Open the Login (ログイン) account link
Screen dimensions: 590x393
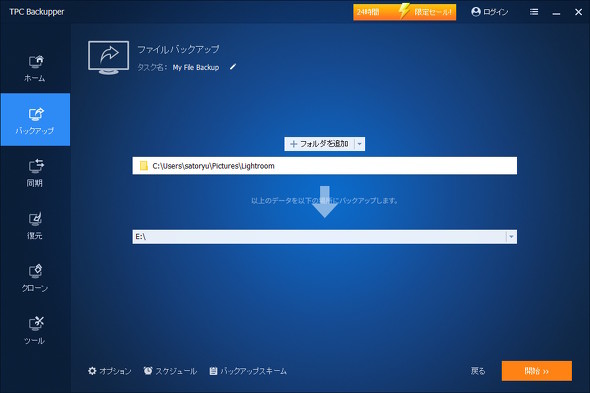[490, 12]
